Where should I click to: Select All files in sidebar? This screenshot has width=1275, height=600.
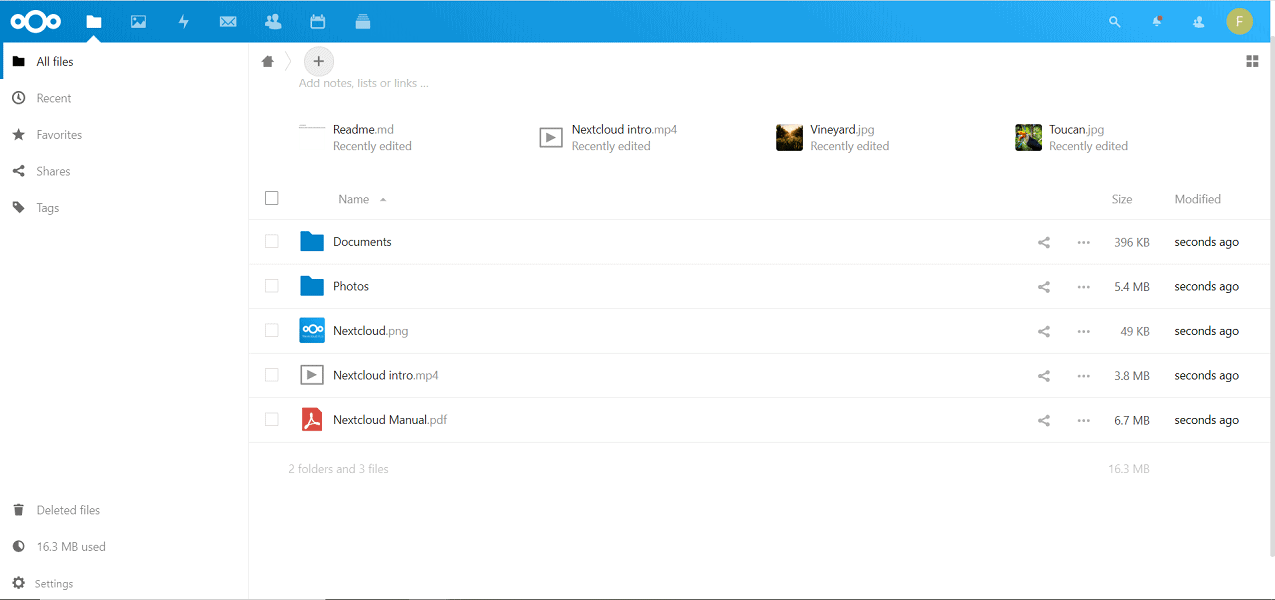[x=124, y=62]
